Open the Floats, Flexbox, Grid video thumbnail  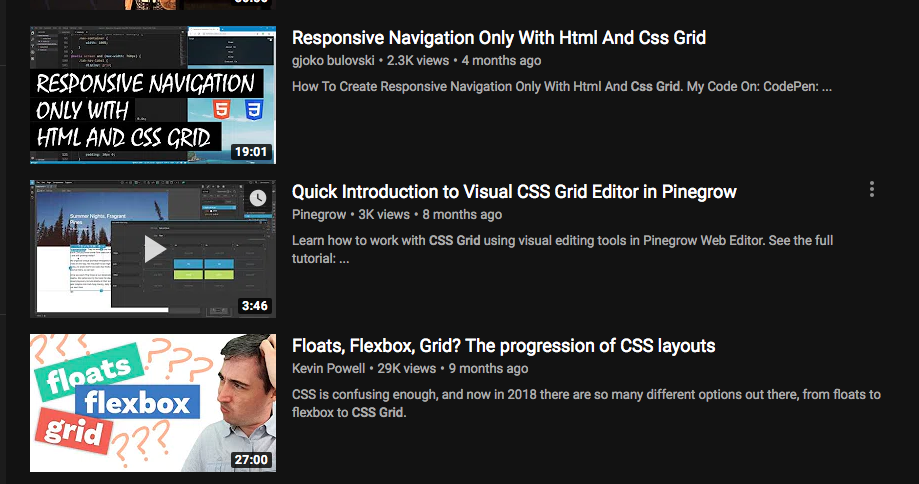coord(153,403)
